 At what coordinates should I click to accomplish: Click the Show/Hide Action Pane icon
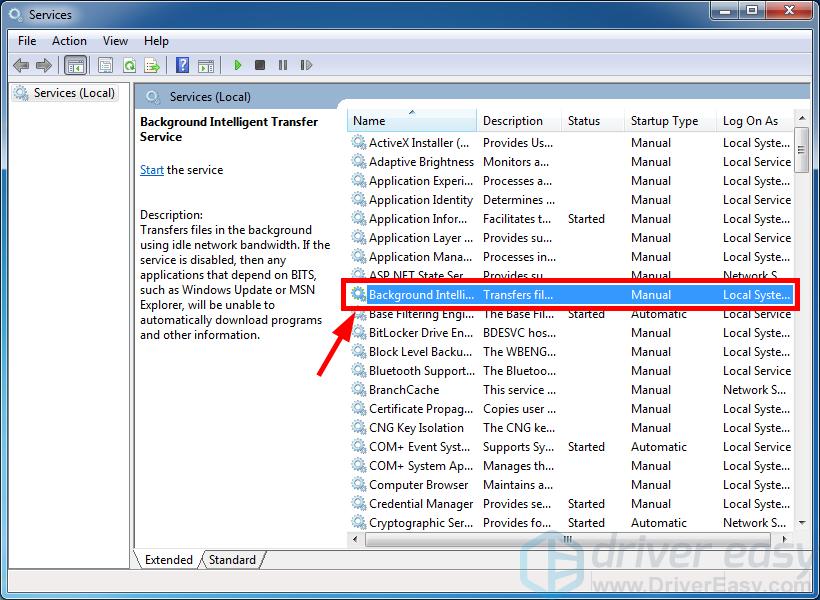[206, 65]
